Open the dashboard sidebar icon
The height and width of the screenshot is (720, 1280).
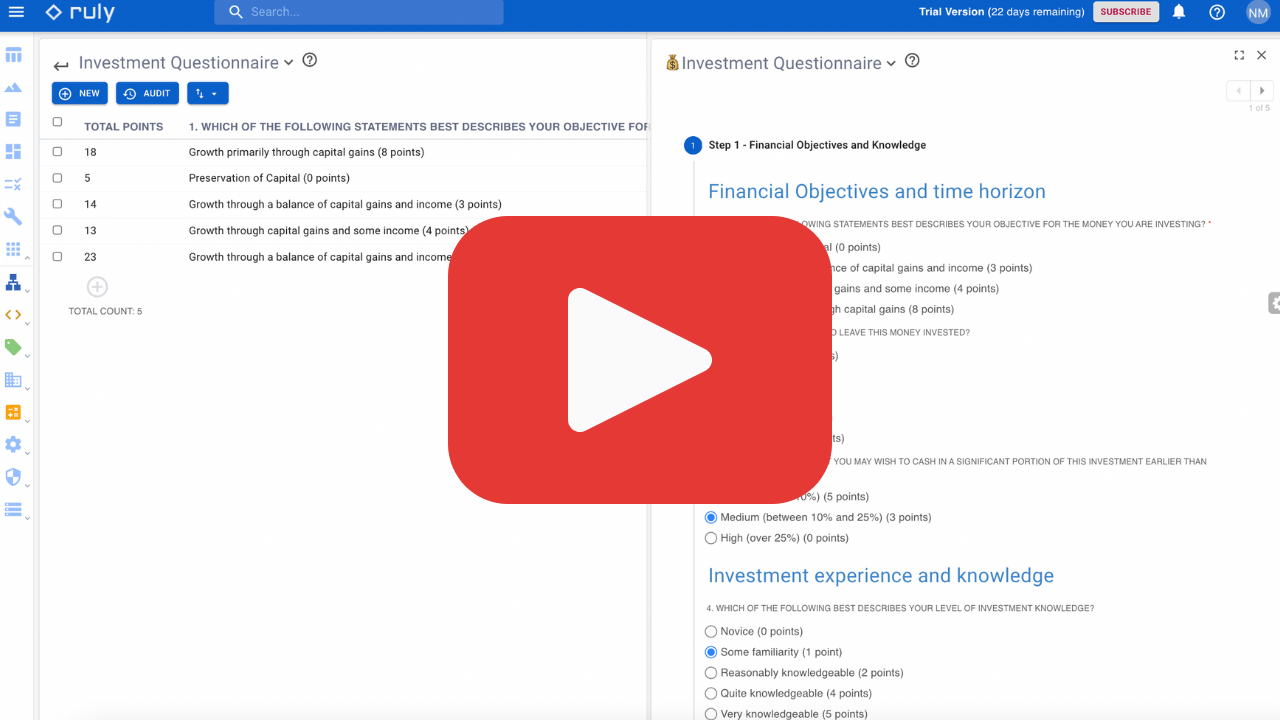(x=13, y=151)
